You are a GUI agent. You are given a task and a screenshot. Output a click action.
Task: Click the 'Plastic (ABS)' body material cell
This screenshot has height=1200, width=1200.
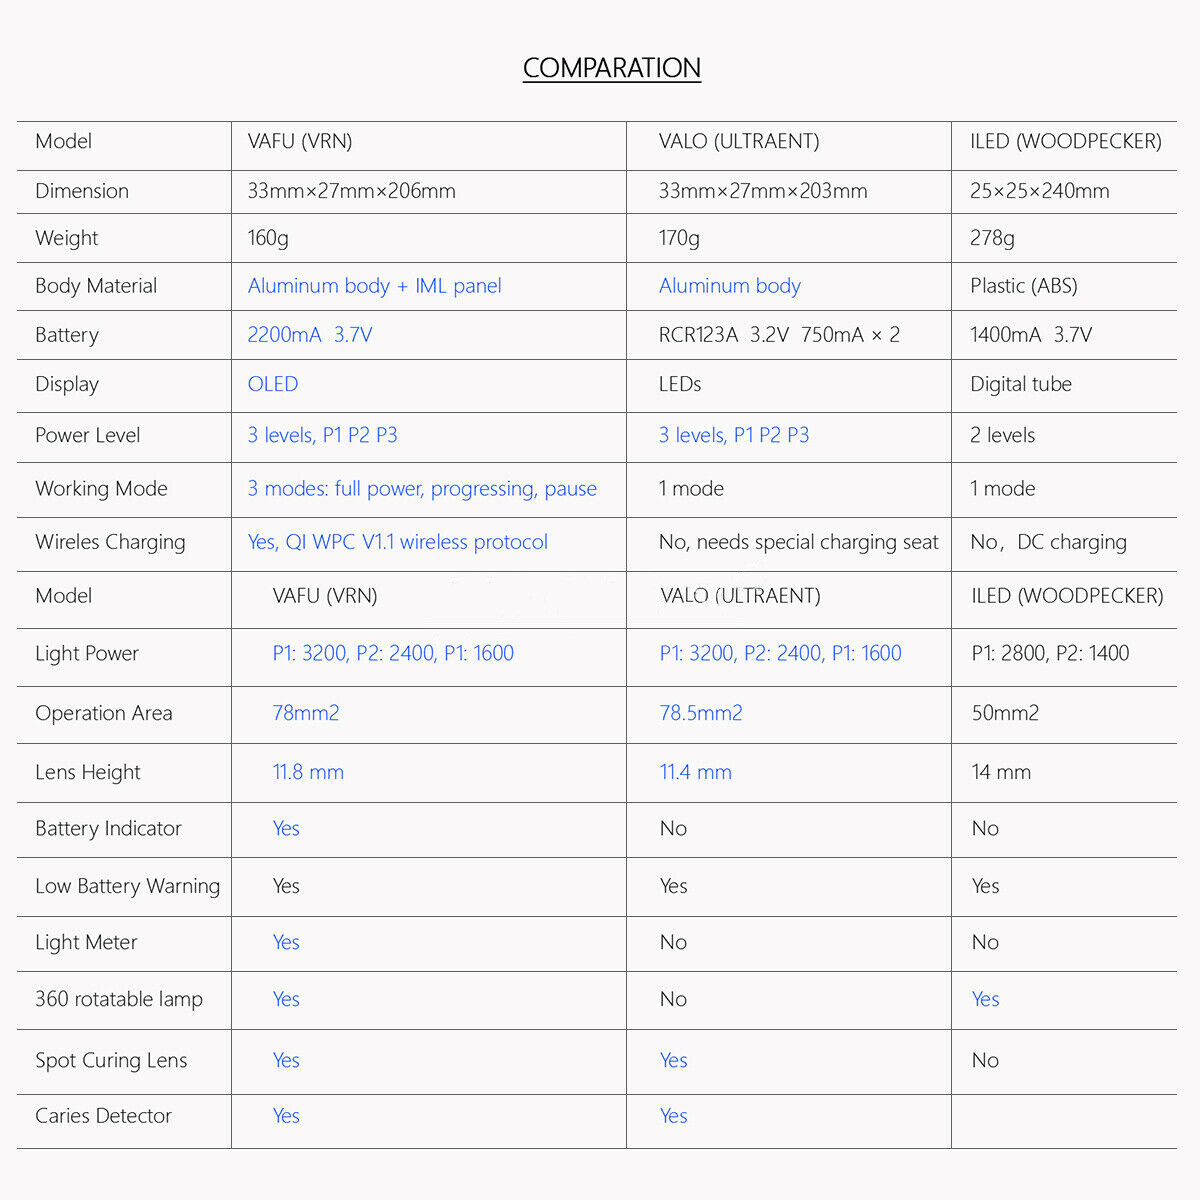click(1024, 286)
